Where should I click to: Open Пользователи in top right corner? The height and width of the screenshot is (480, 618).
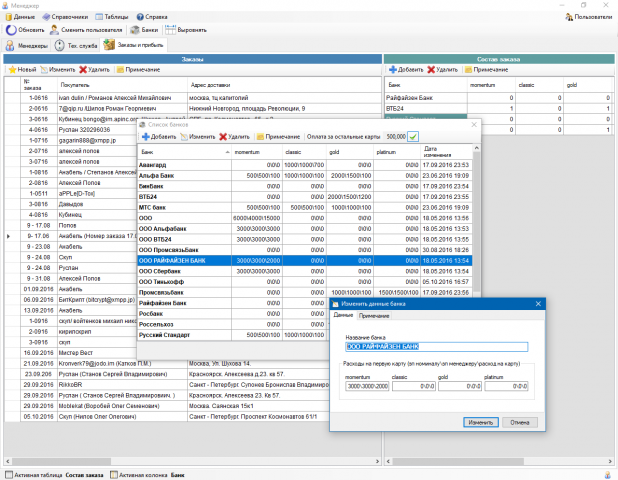[x=589, y=17]
